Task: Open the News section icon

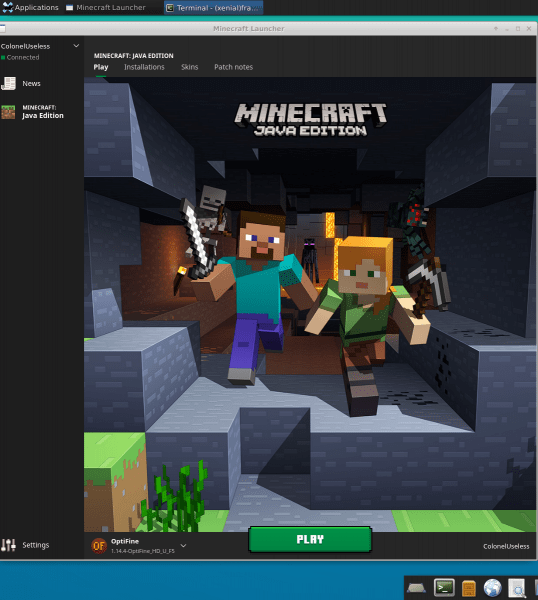Action: click(8, 83)
